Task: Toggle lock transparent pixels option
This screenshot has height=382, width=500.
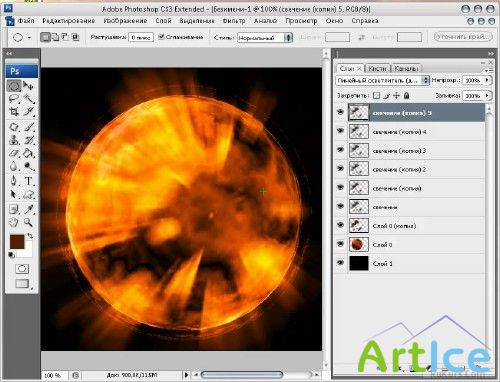Action: pyautogui.click(x=376, y=96)
